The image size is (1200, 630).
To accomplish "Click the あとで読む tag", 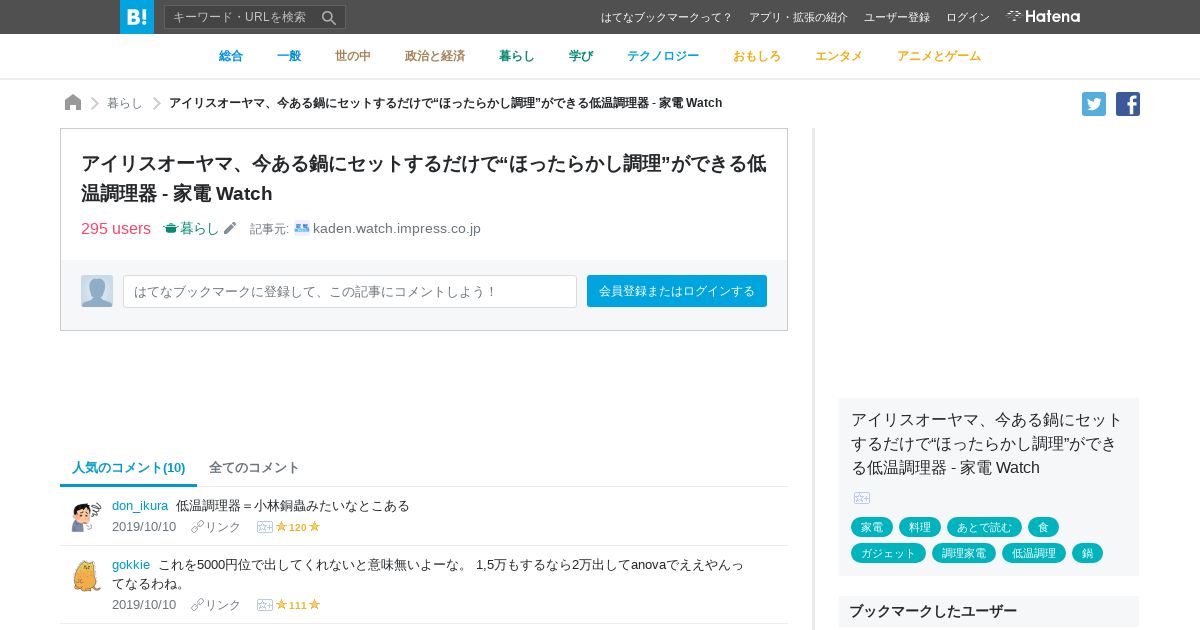I will click(x=984, y=527).
